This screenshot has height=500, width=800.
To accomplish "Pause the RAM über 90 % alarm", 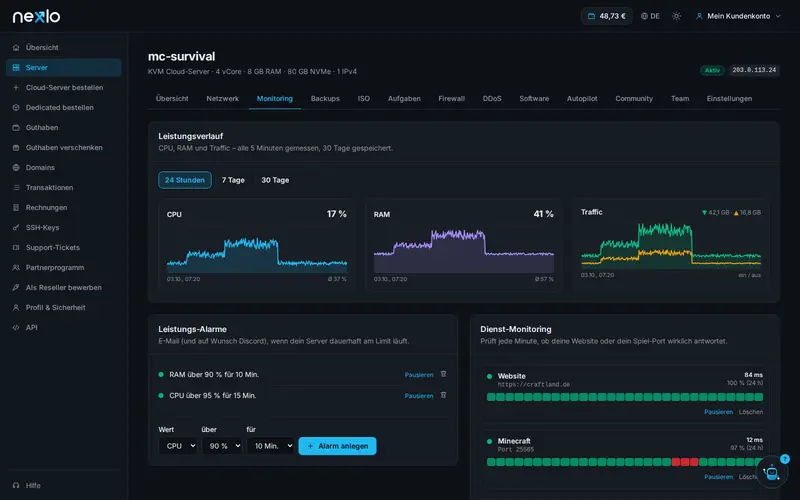I will 419,374.
